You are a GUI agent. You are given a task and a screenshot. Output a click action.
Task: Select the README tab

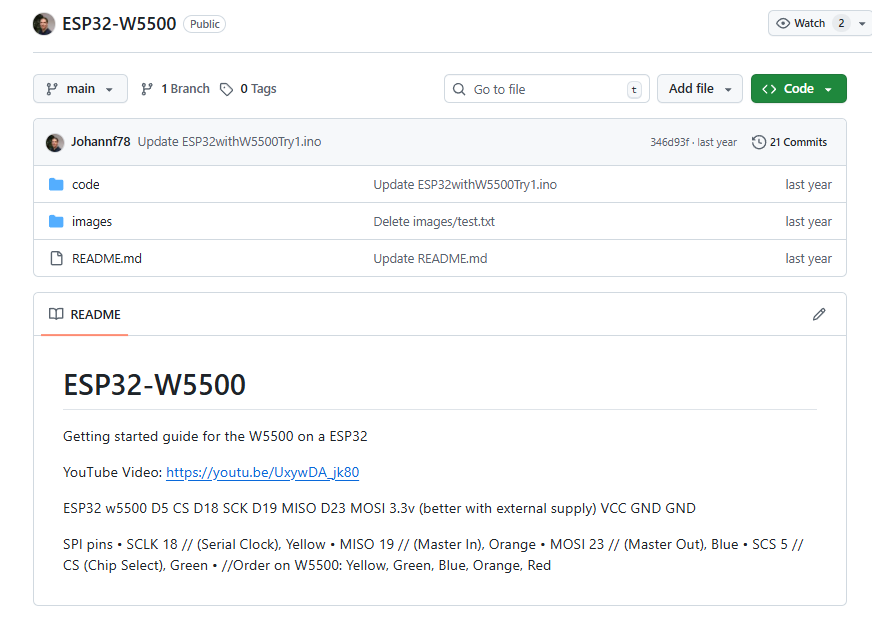point(85,314)
